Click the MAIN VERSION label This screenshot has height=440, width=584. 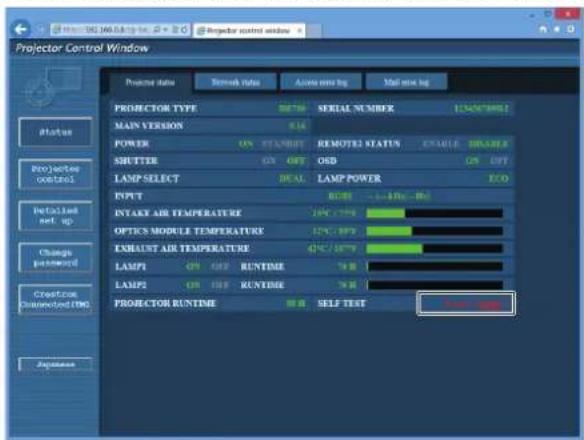(x=149, y=126)
